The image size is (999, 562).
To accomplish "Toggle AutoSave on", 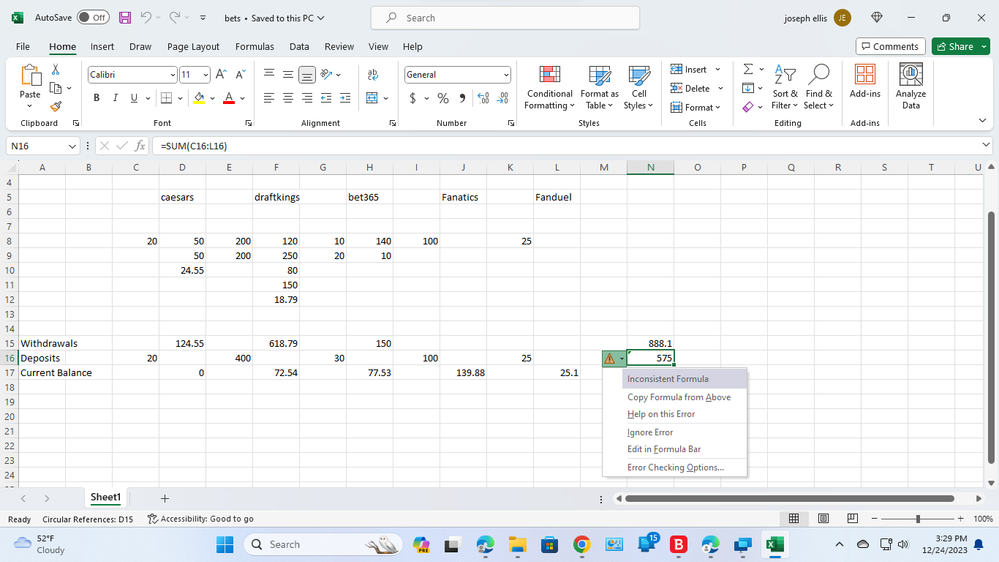I will 93,18.
